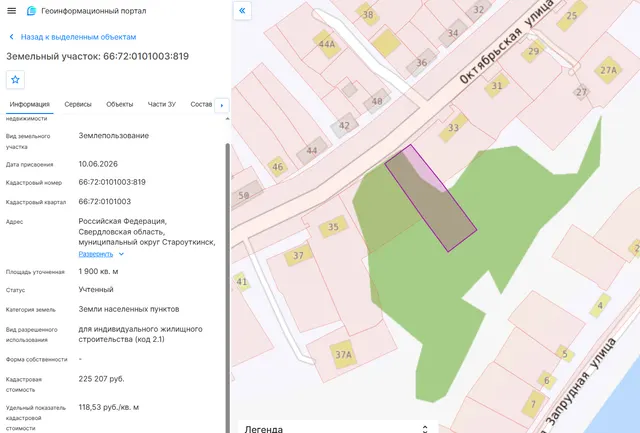Click building 7 on the map

[x=533, y=404]
